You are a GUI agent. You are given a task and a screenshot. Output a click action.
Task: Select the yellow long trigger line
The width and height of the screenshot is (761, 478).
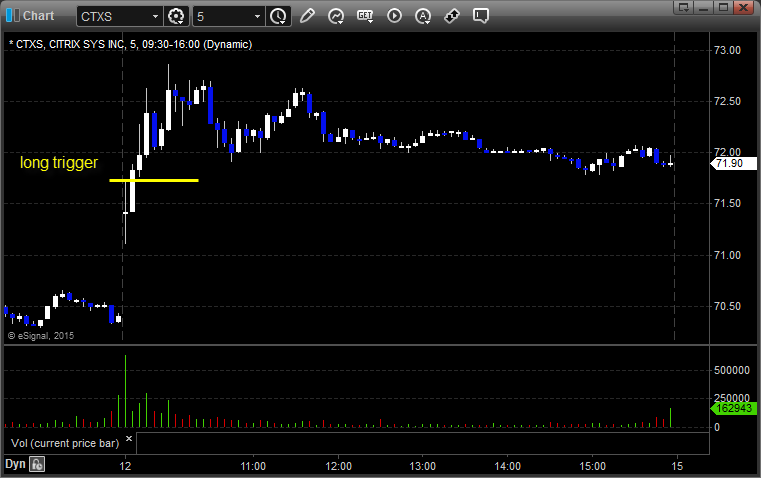[x=154, y=181]
